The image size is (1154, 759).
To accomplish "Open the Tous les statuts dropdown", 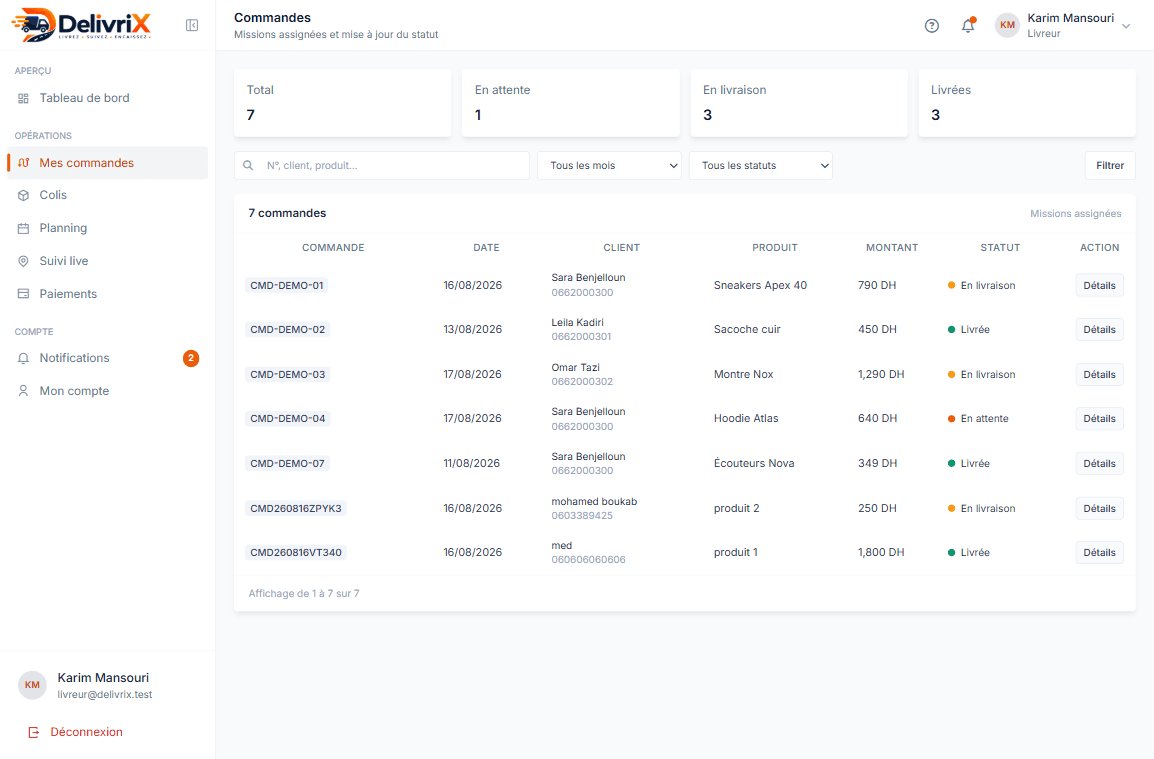I will tap(760, 166).
